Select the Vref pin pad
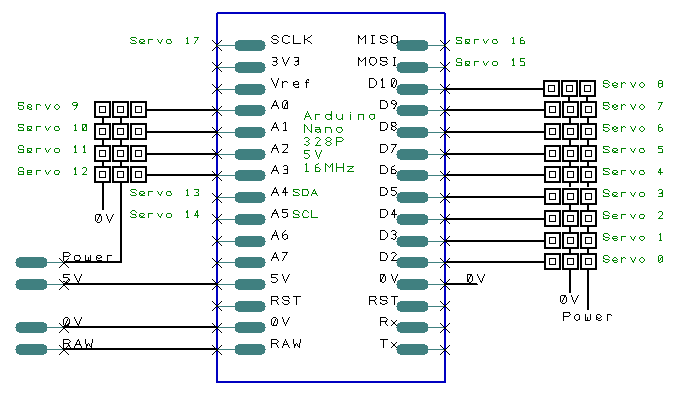The width and height of the screenshot is (675, 394). point(250,89)
